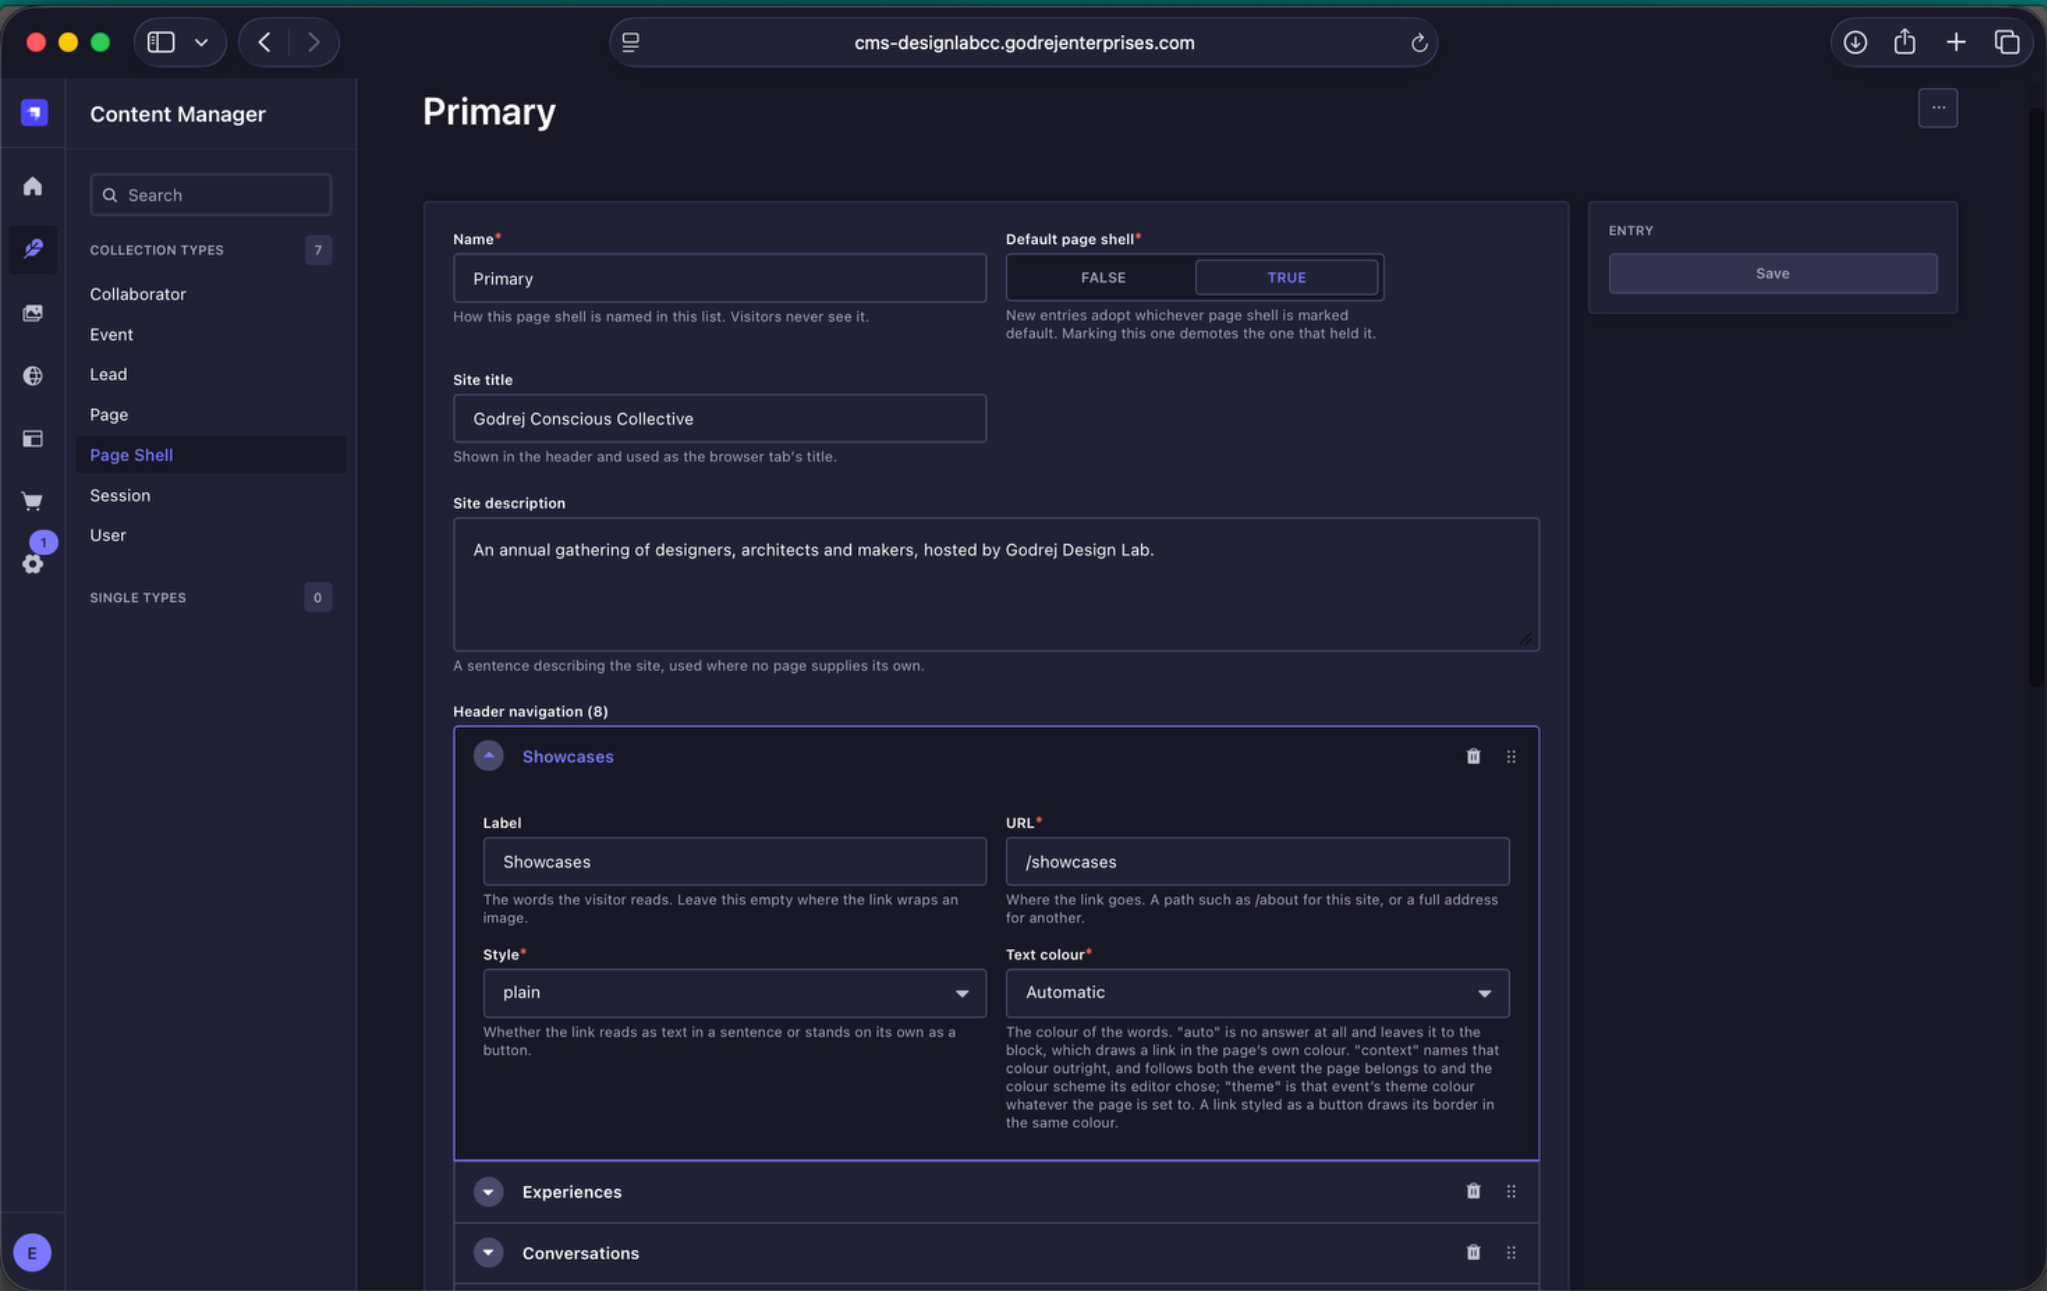Open the more actions ellipsis button
This screenshot has height=1291, width=2047.
click(x=1938, y=108)
